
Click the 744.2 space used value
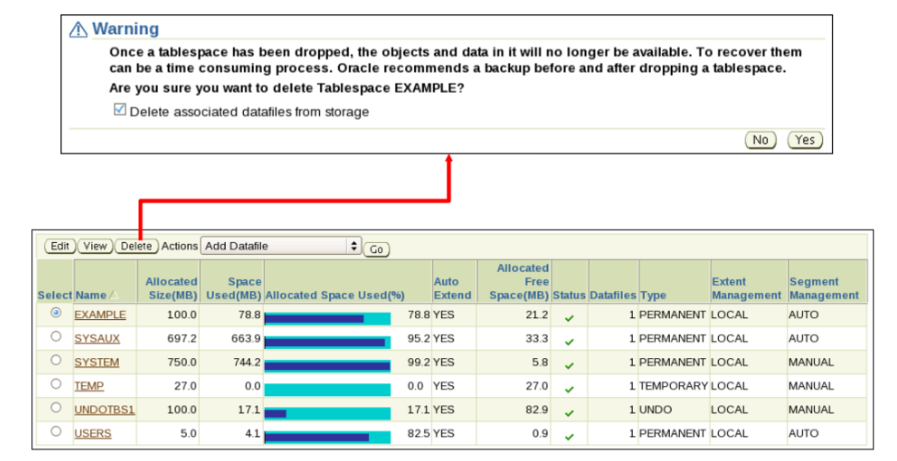pyautogui.click(x=246, y=362)
